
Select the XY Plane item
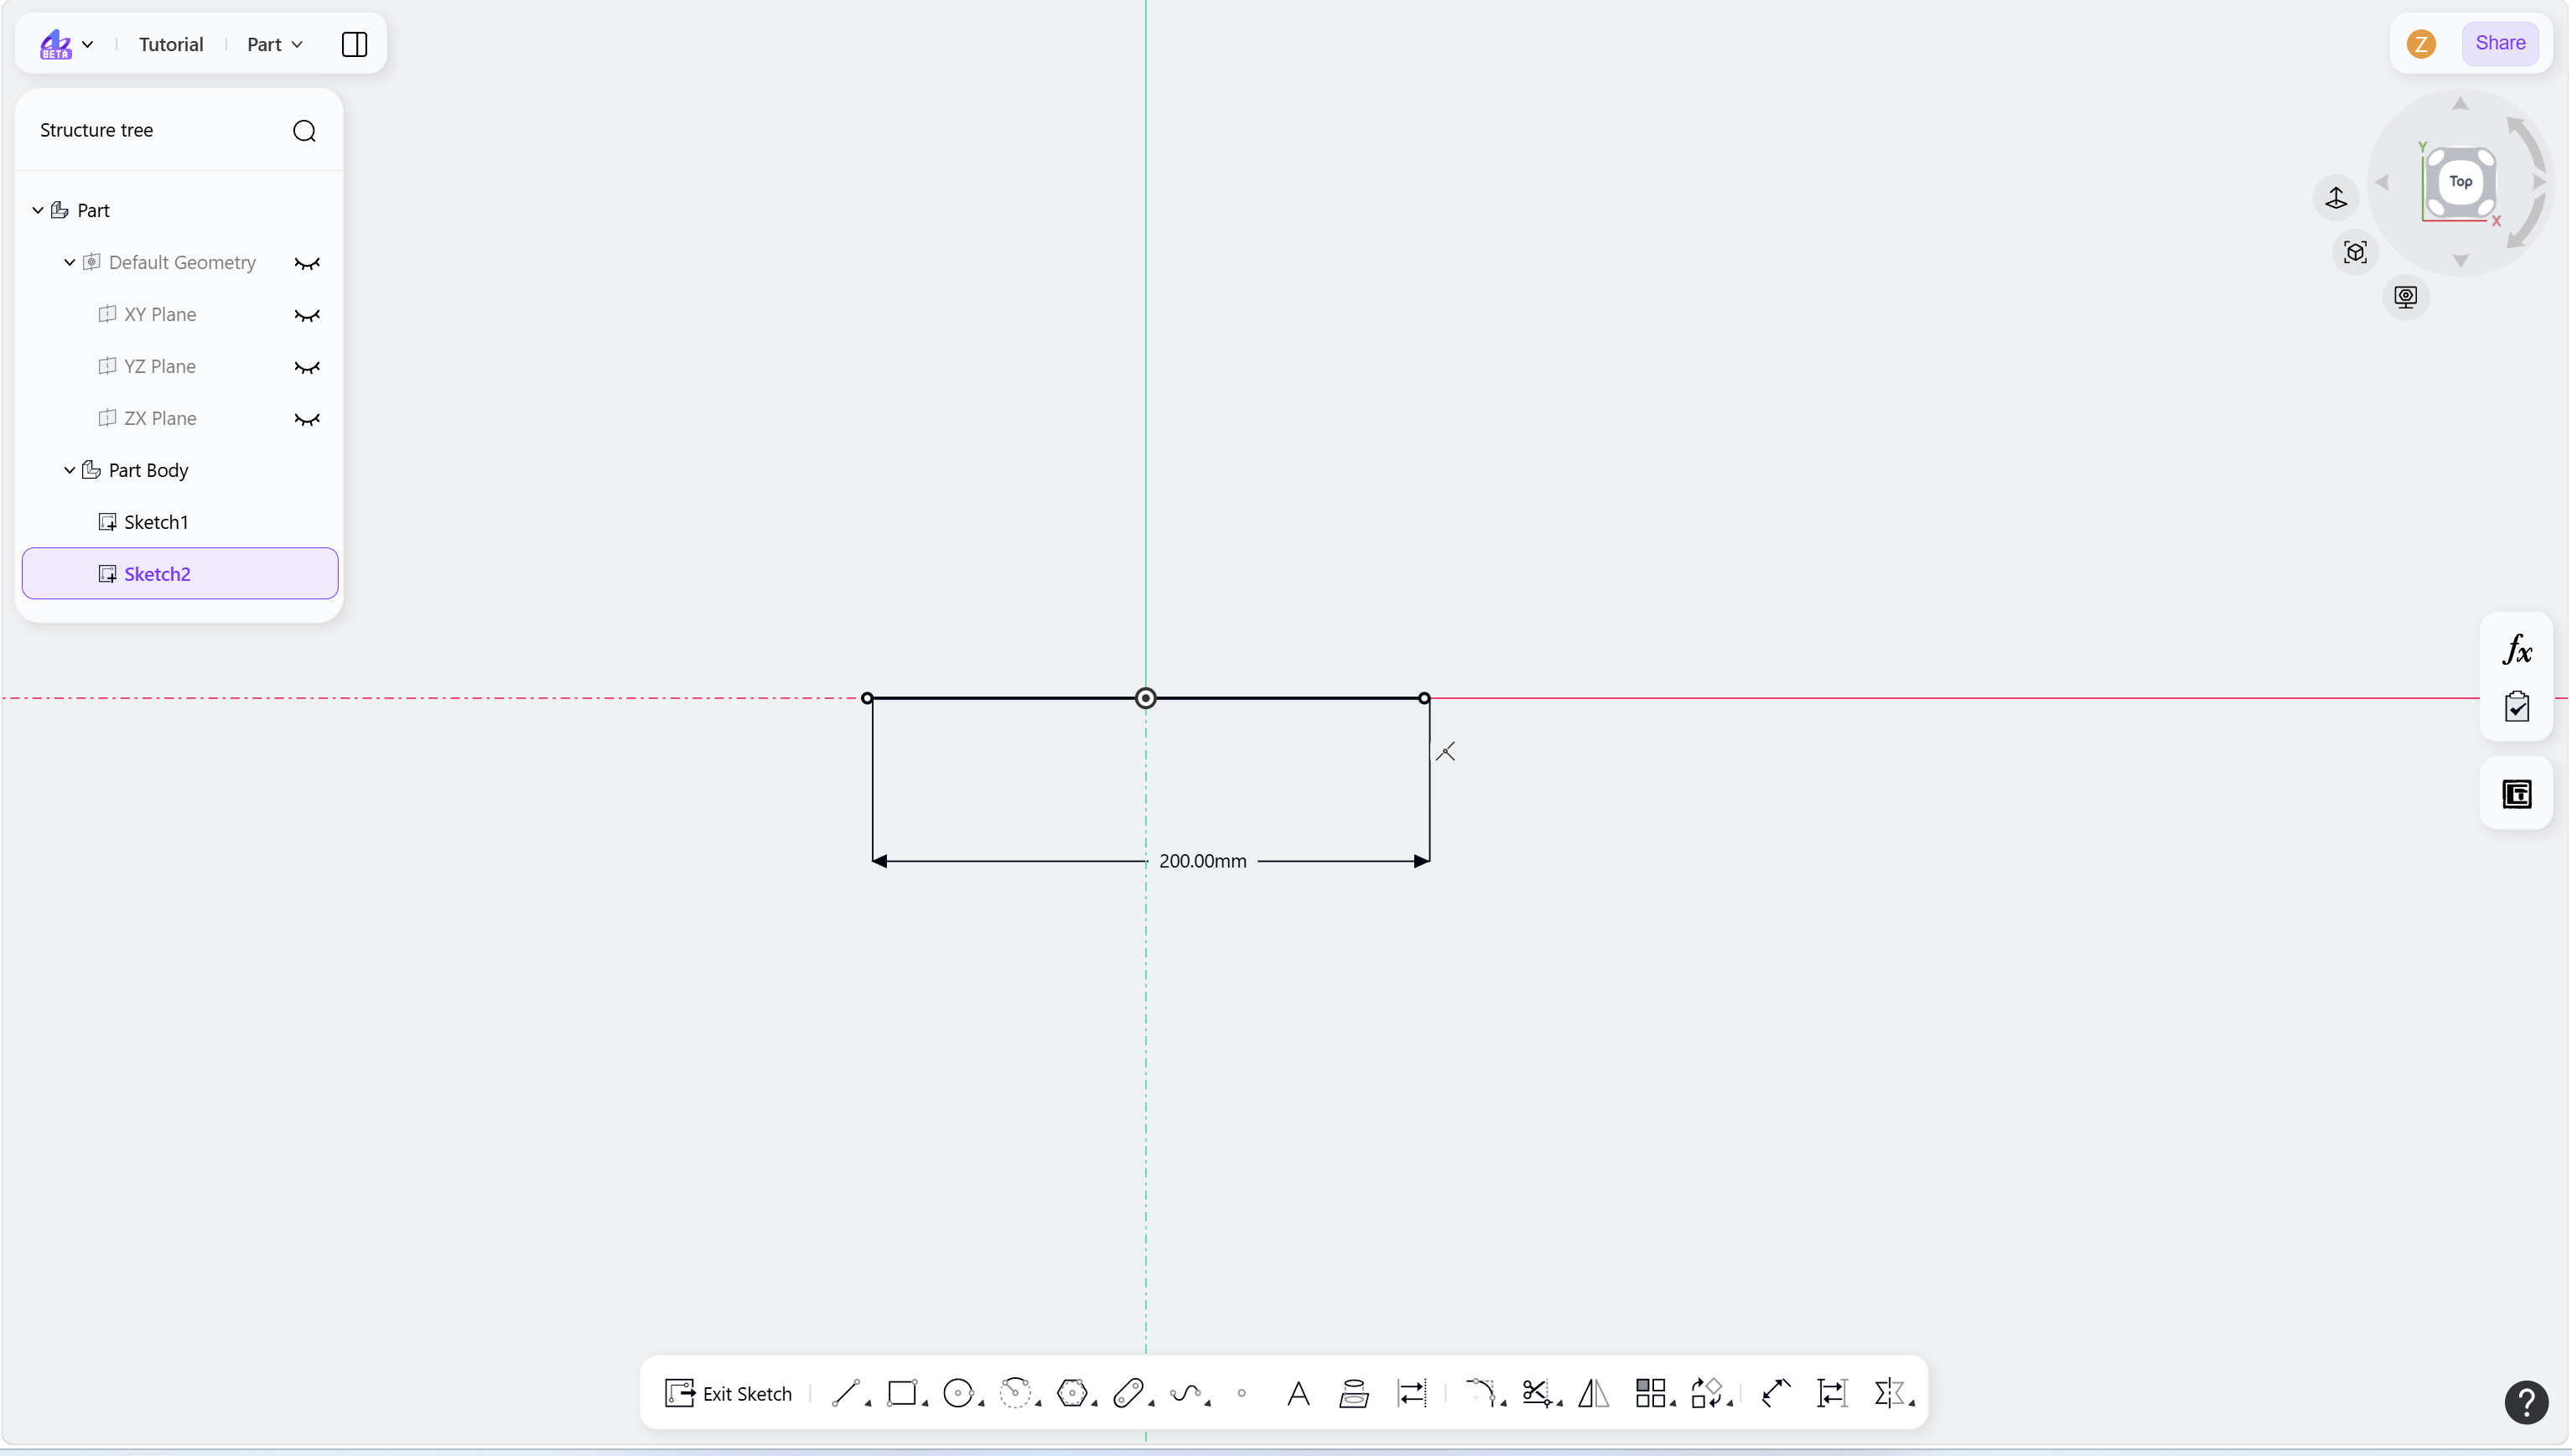click(160, 314)
